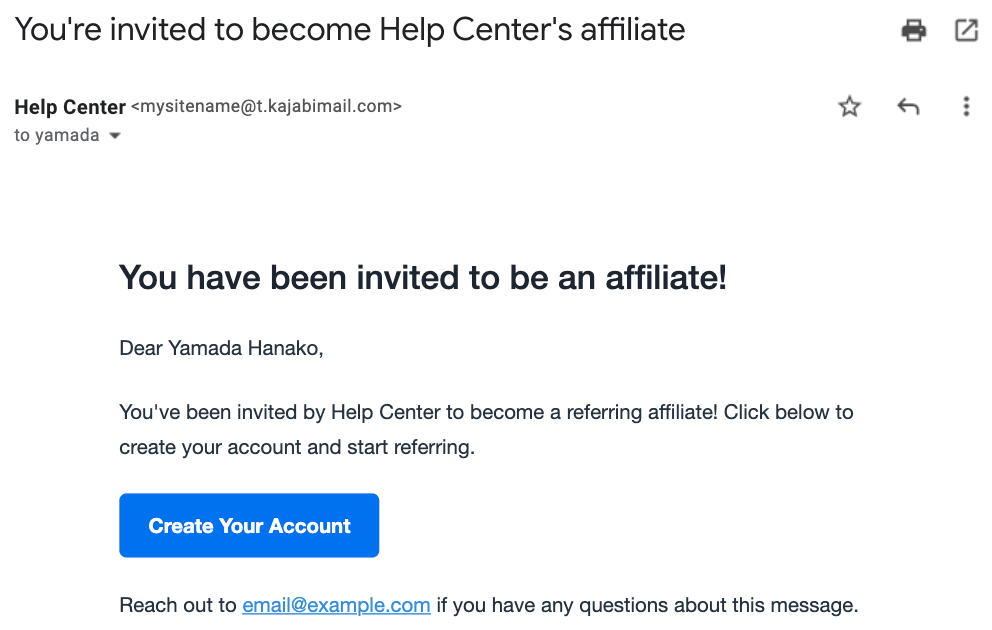
Task: Star this Help Center email
Action: (849, 106)
